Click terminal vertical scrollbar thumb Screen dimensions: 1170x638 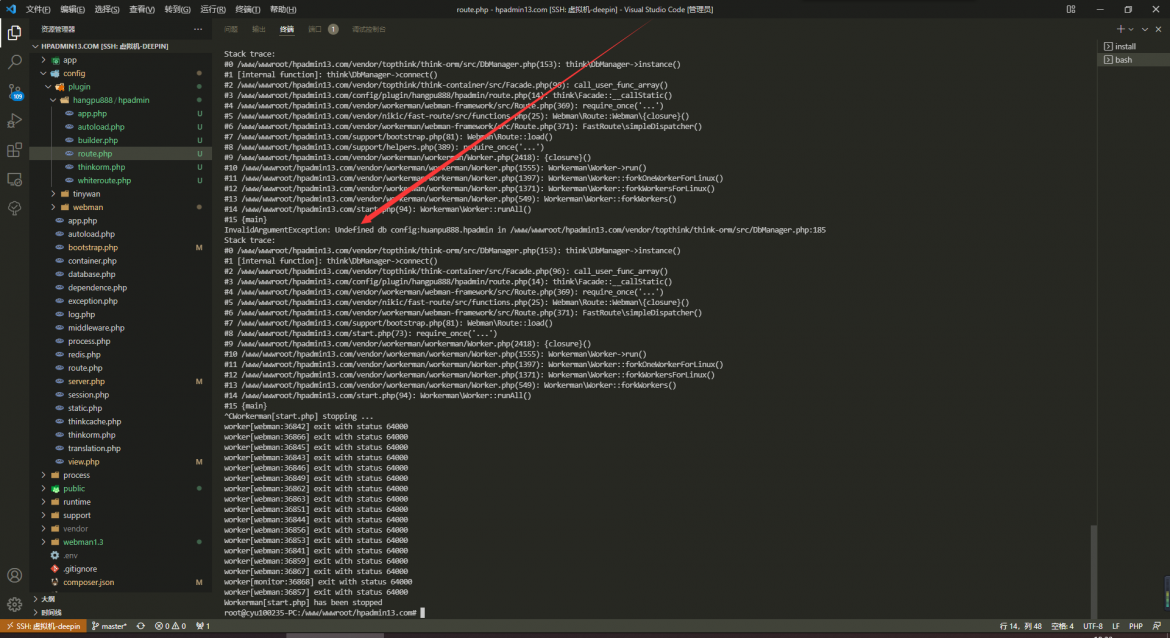point(1094,571)
